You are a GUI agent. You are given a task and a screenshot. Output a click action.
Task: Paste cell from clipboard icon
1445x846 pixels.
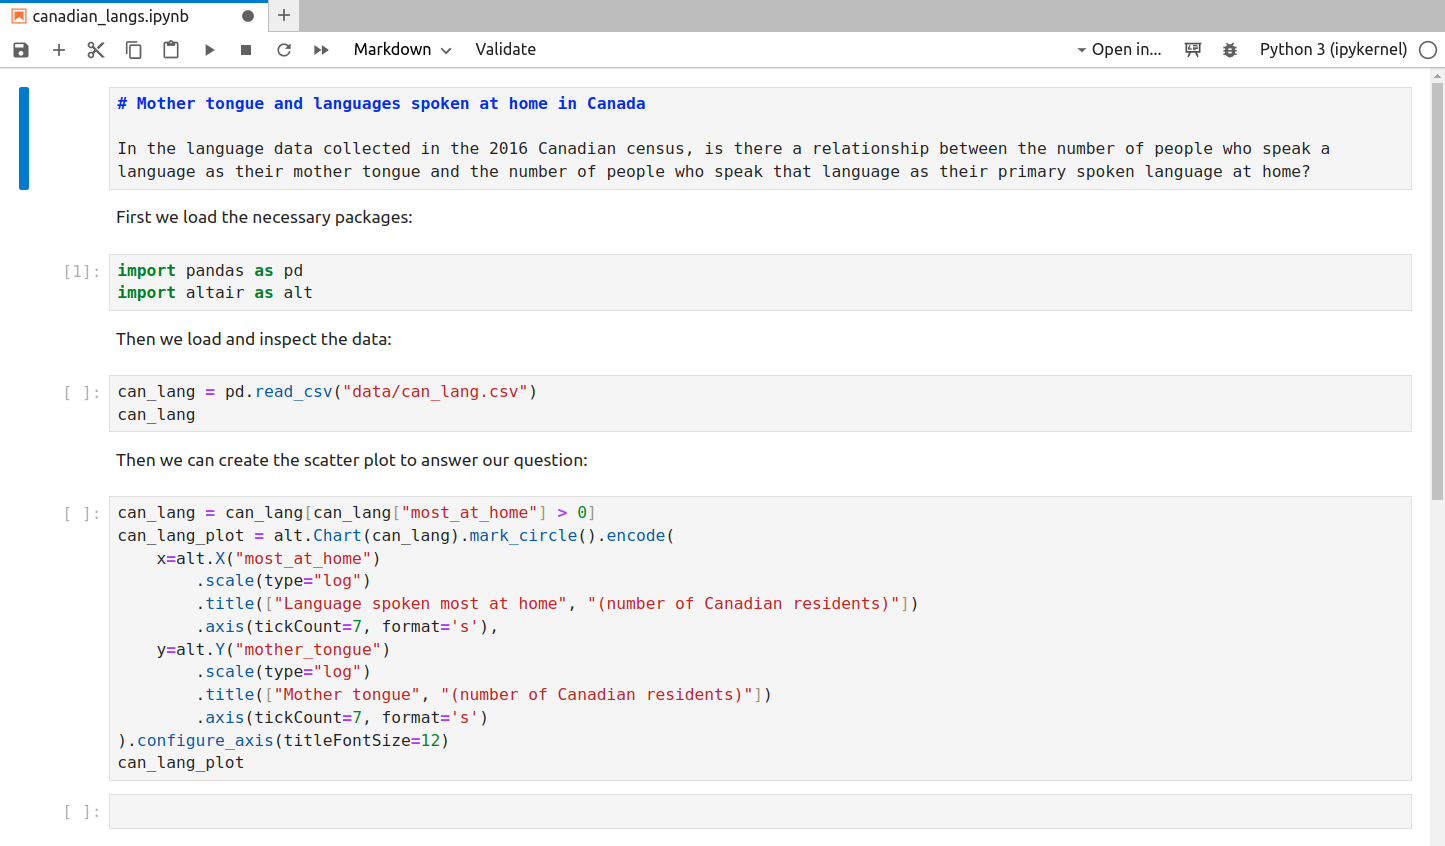point(171,50)
